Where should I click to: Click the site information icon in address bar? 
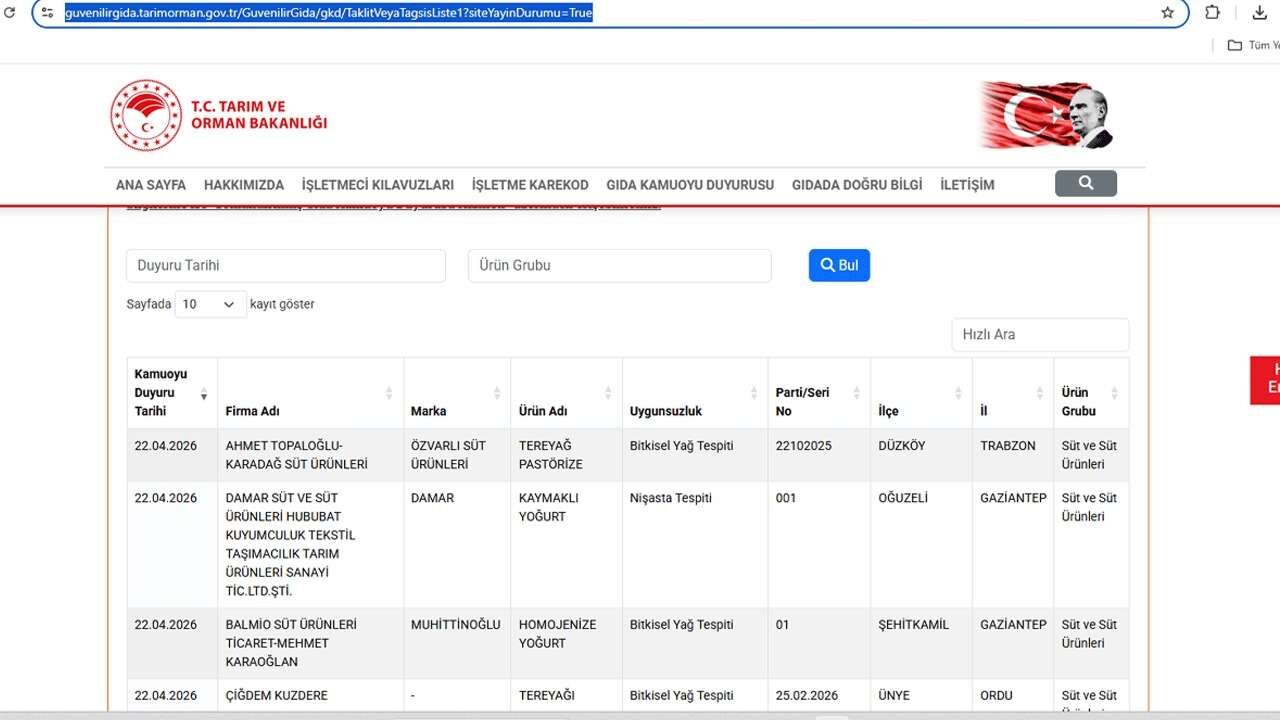47,13
